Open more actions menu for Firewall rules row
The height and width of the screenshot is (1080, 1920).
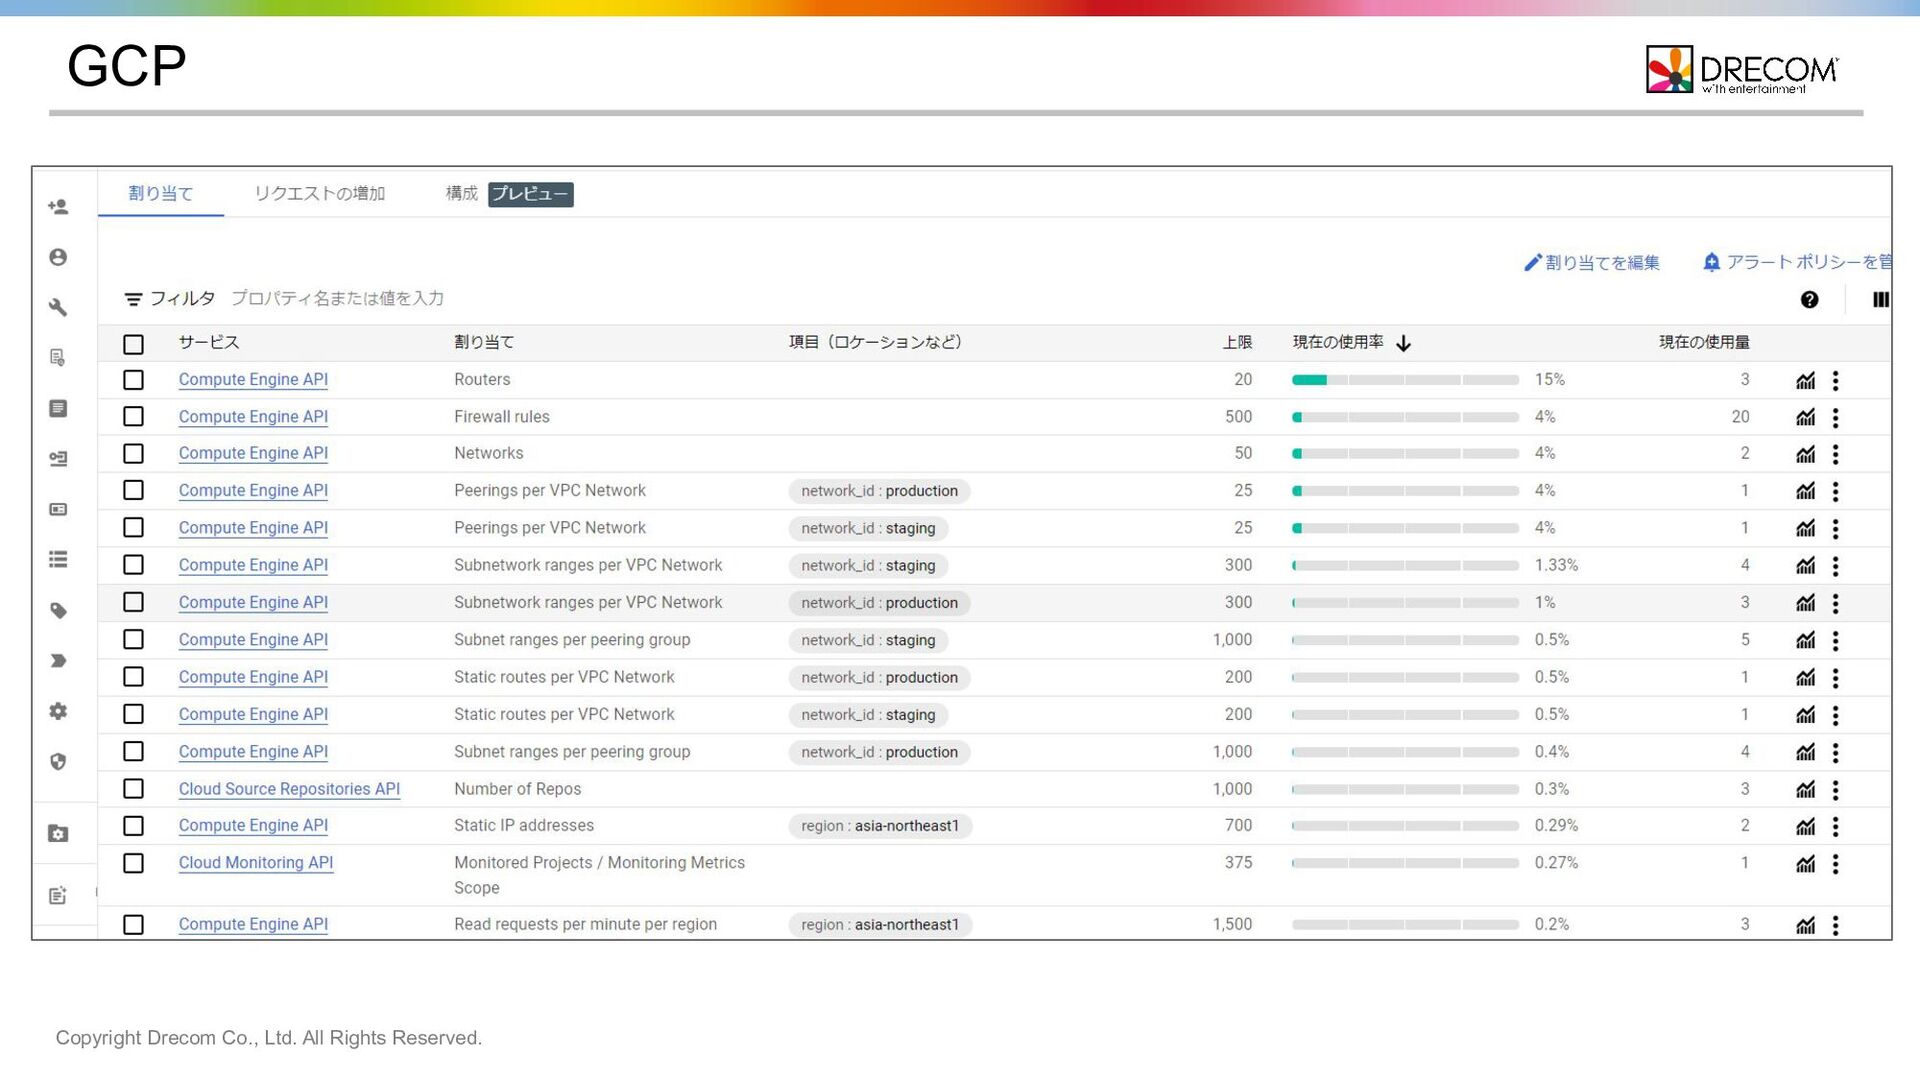point(1835,417)
